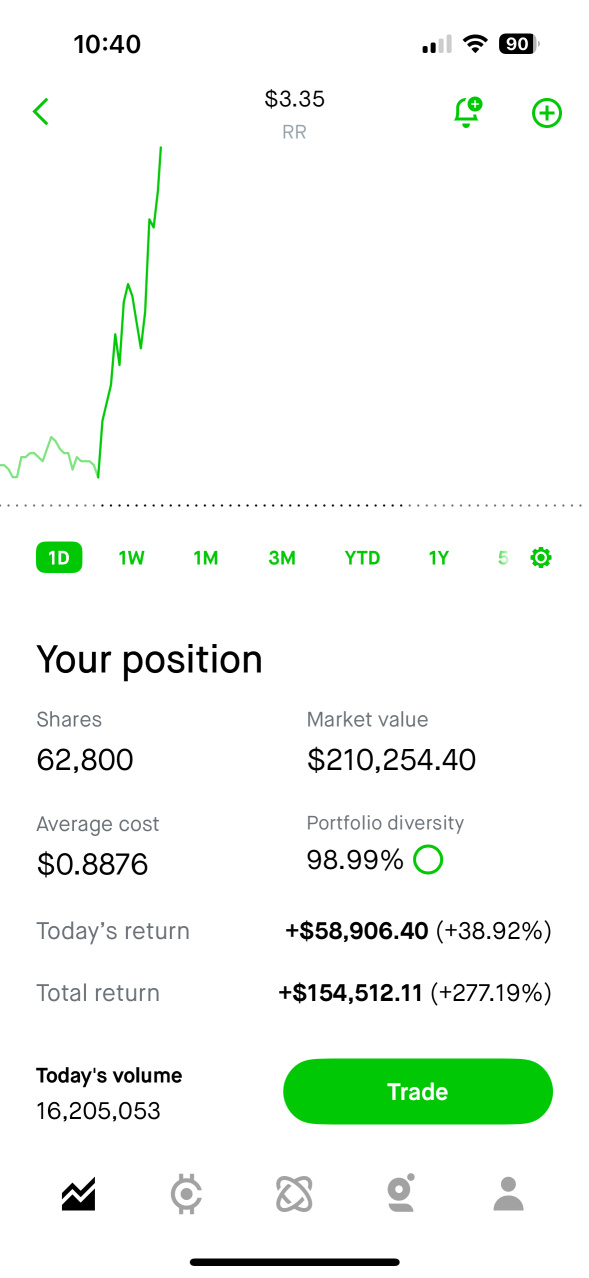This screenshot has width=589, height=1278.
Task: Open the account profile tab
Action: click(x=509, y=1193)
